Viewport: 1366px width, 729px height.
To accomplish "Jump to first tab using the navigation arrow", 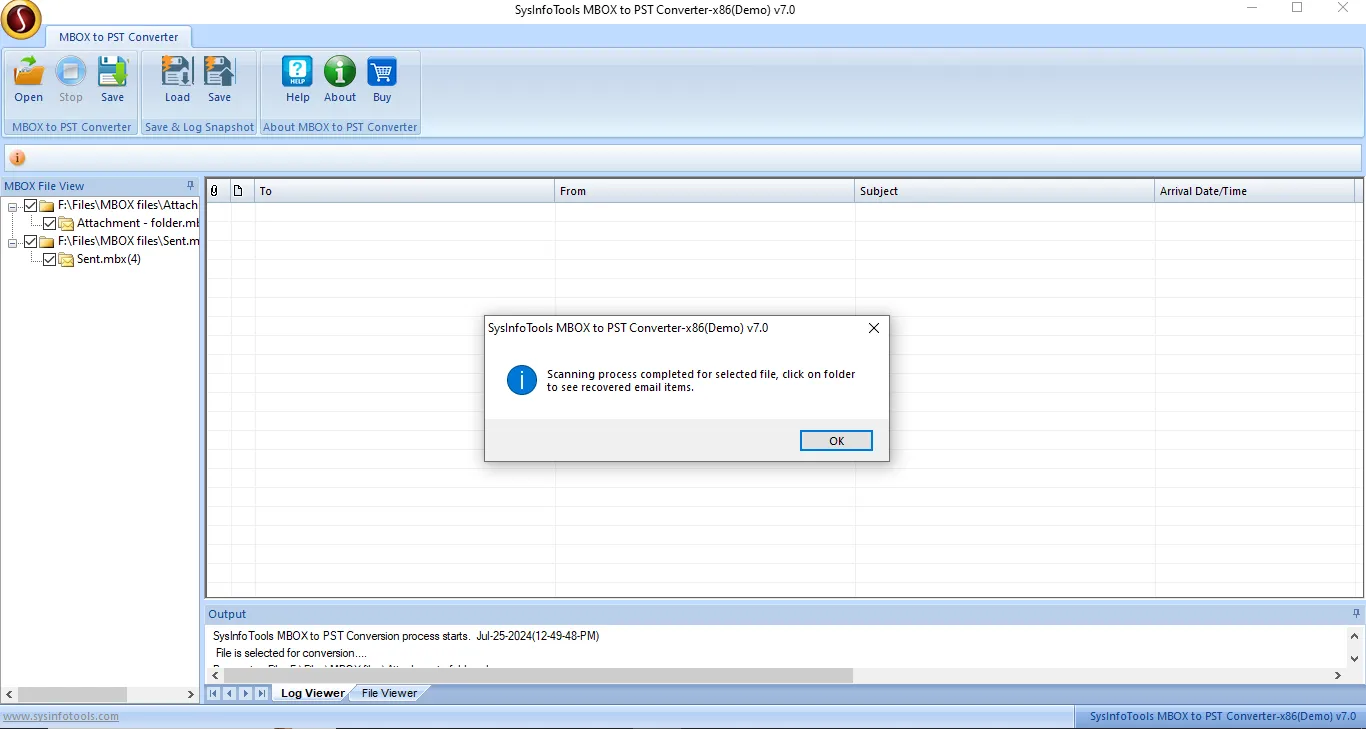I will tap(214, 693).
